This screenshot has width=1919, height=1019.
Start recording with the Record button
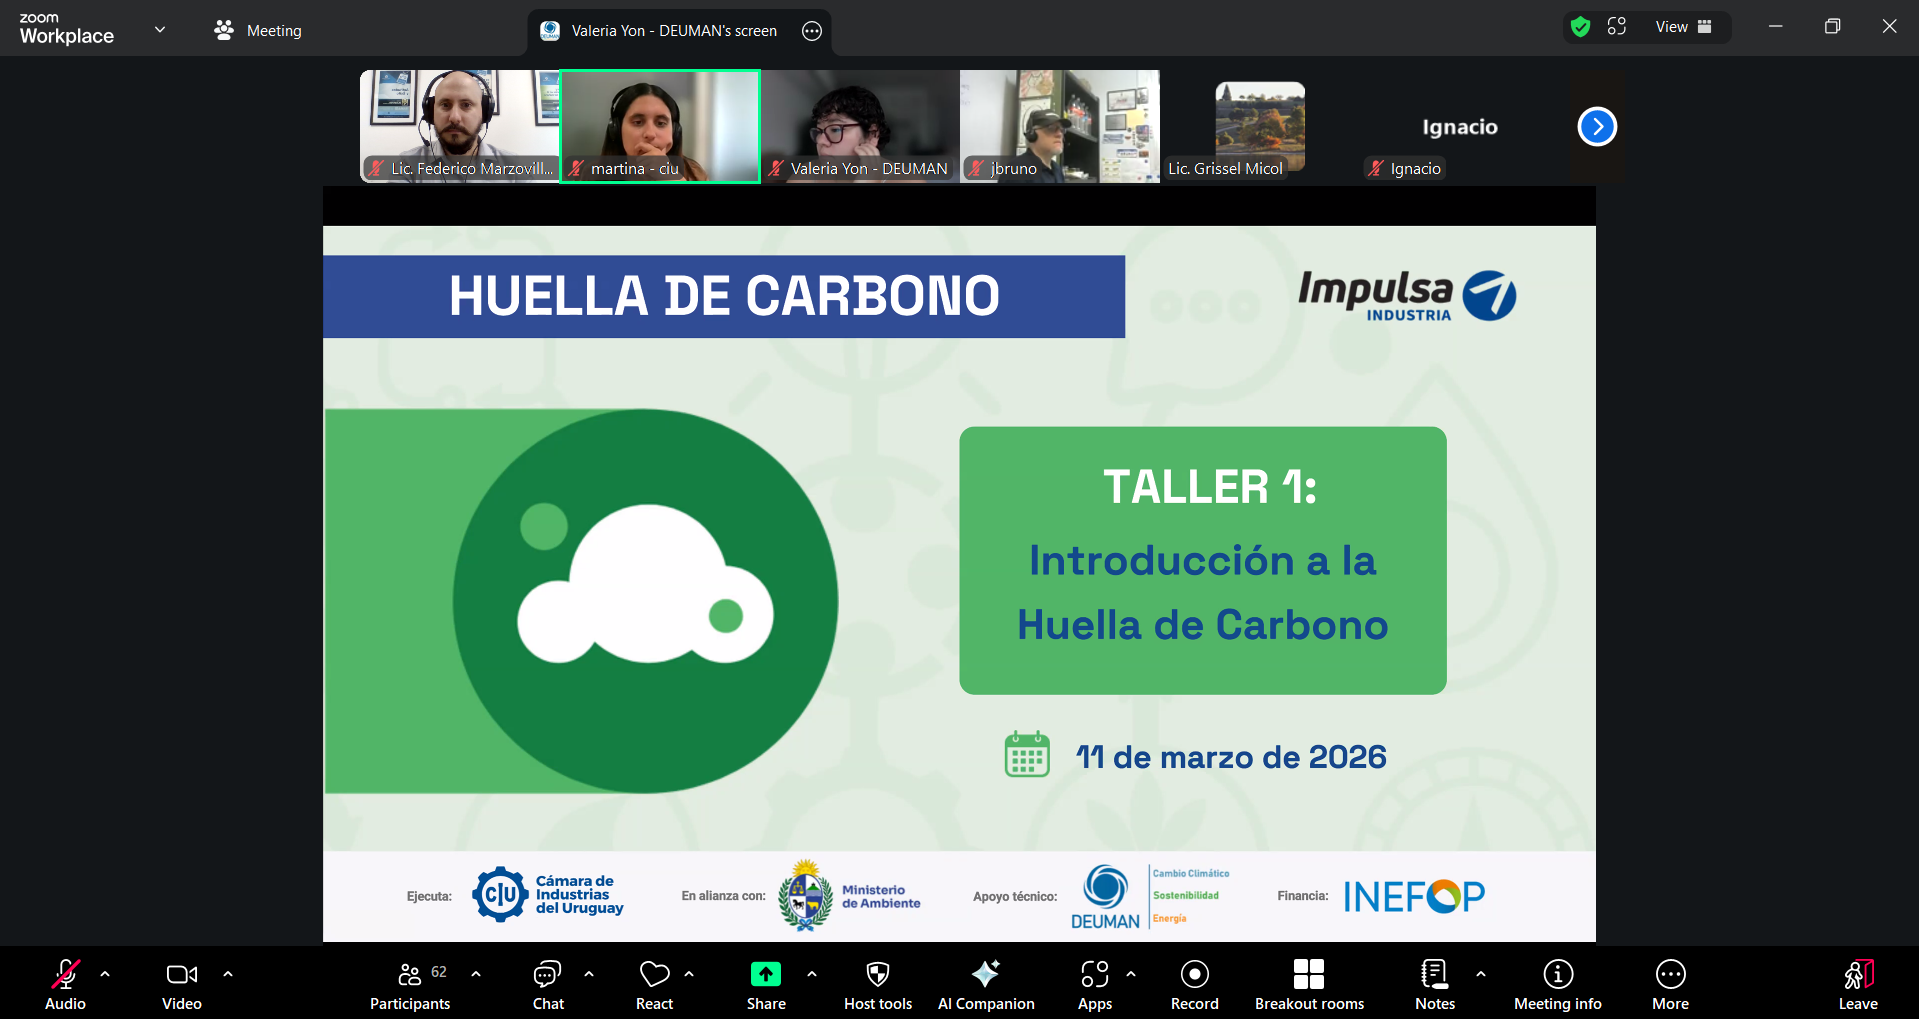click(x=1195, y=985)
